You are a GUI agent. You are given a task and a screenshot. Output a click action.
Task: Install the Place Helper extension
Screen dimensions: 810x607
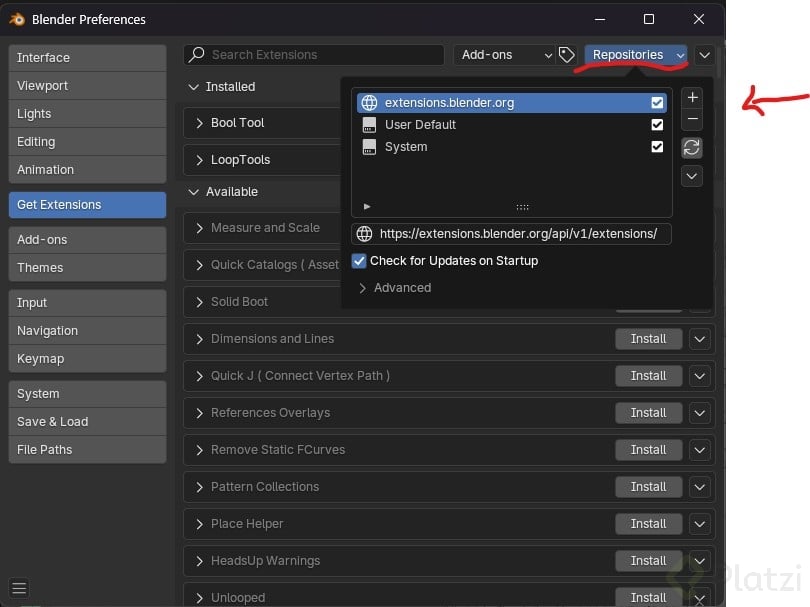[648, 524]
